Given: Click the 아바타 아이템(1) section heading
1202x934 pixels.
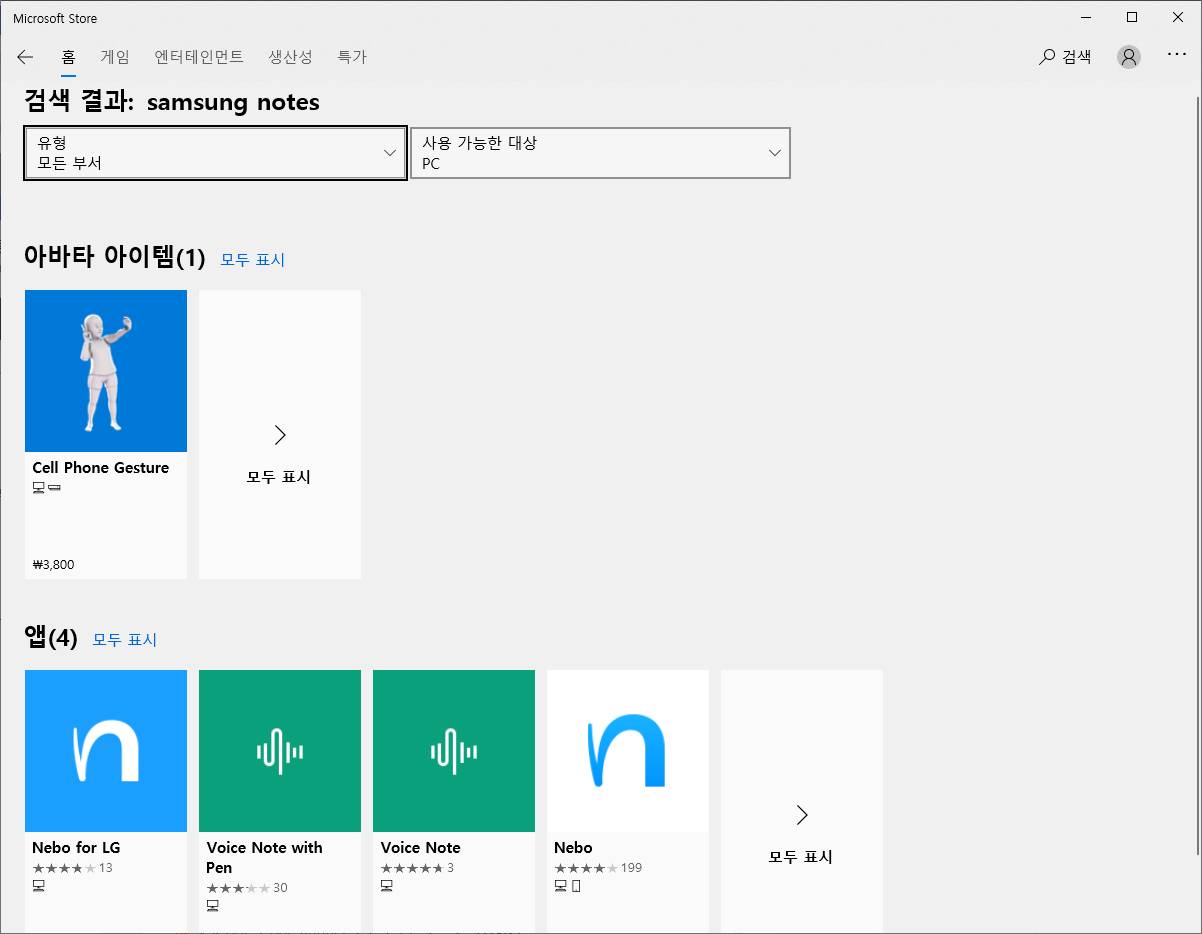Looking at the screenshot, I should click(x=115, y=258).
